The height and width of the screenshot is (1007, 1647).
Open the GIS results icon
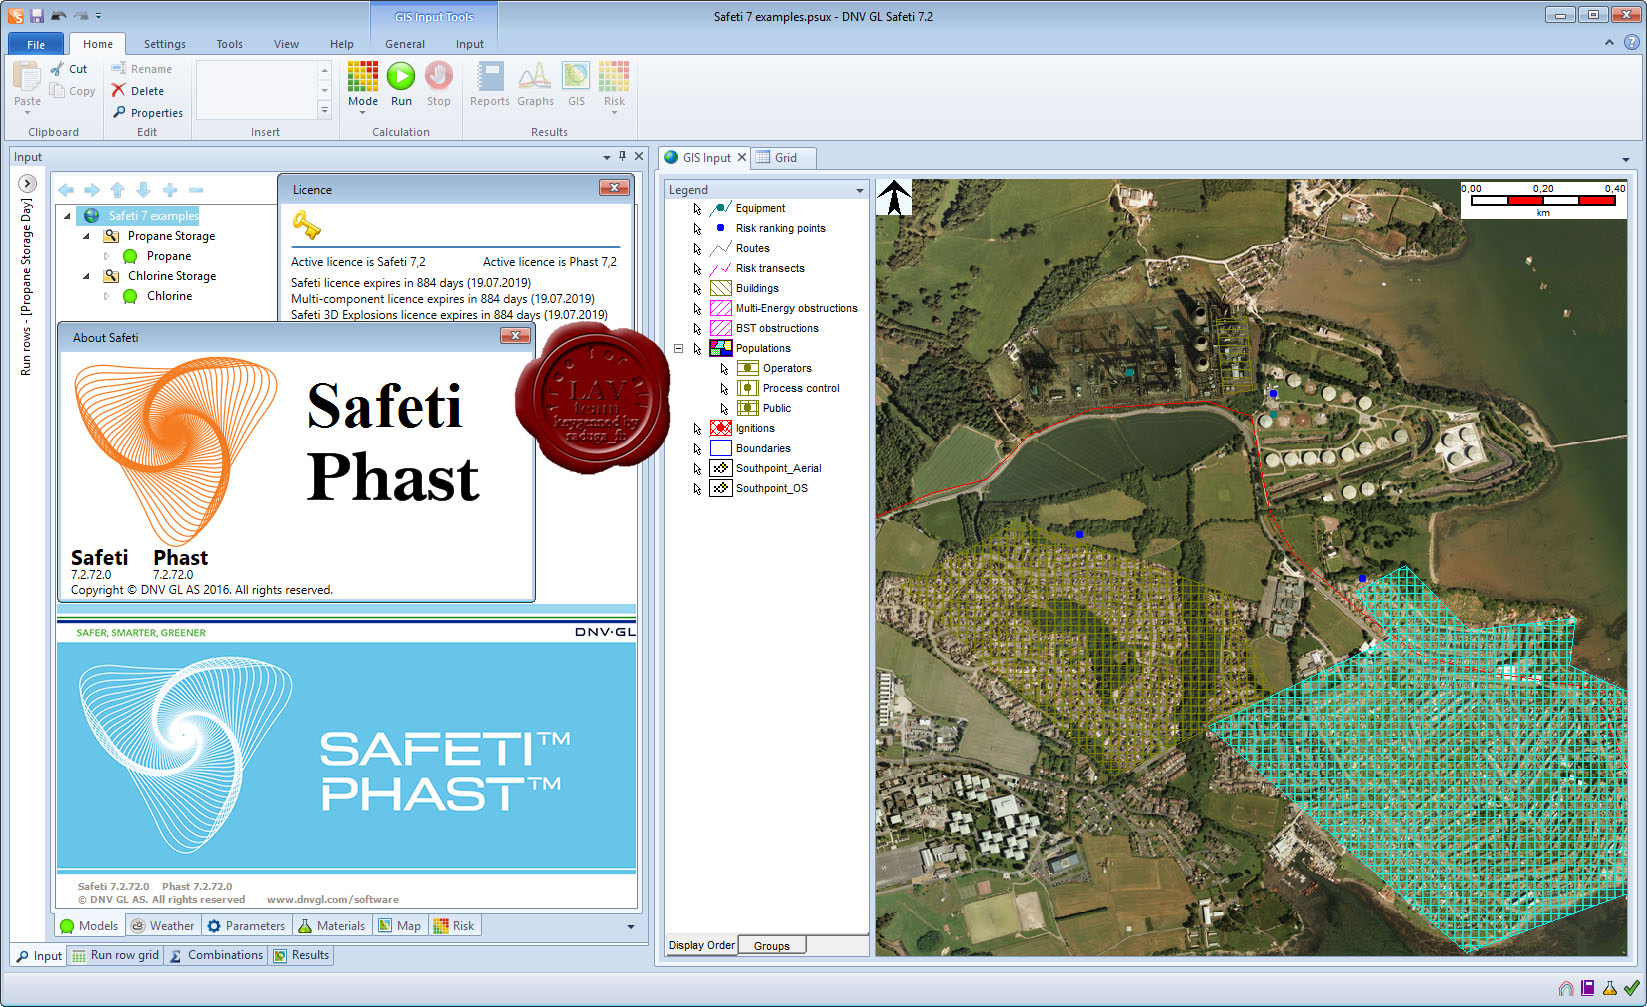point(576,76)
